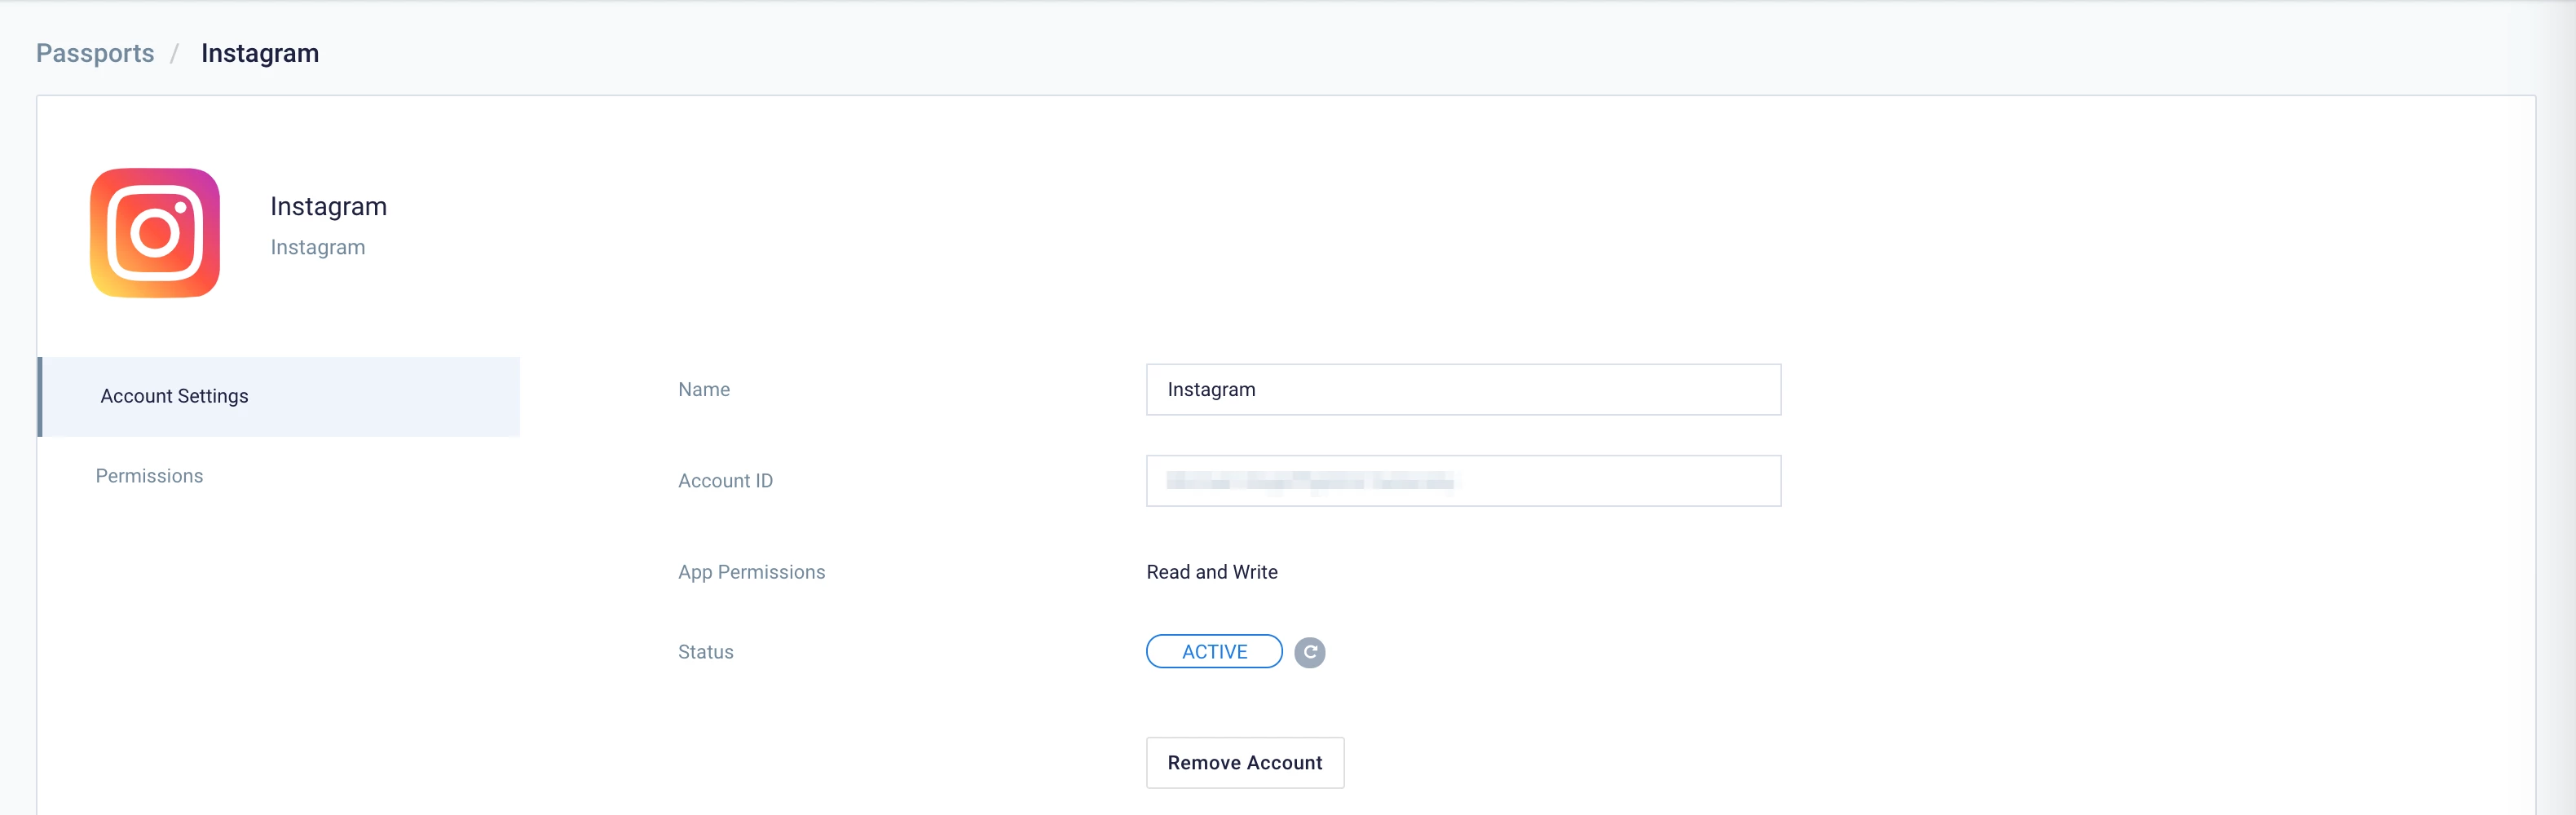Image resolution: width=2576 pixels, height=815 pixels.
Task: Focus the Name input field
Action: tap(1463, 389)
